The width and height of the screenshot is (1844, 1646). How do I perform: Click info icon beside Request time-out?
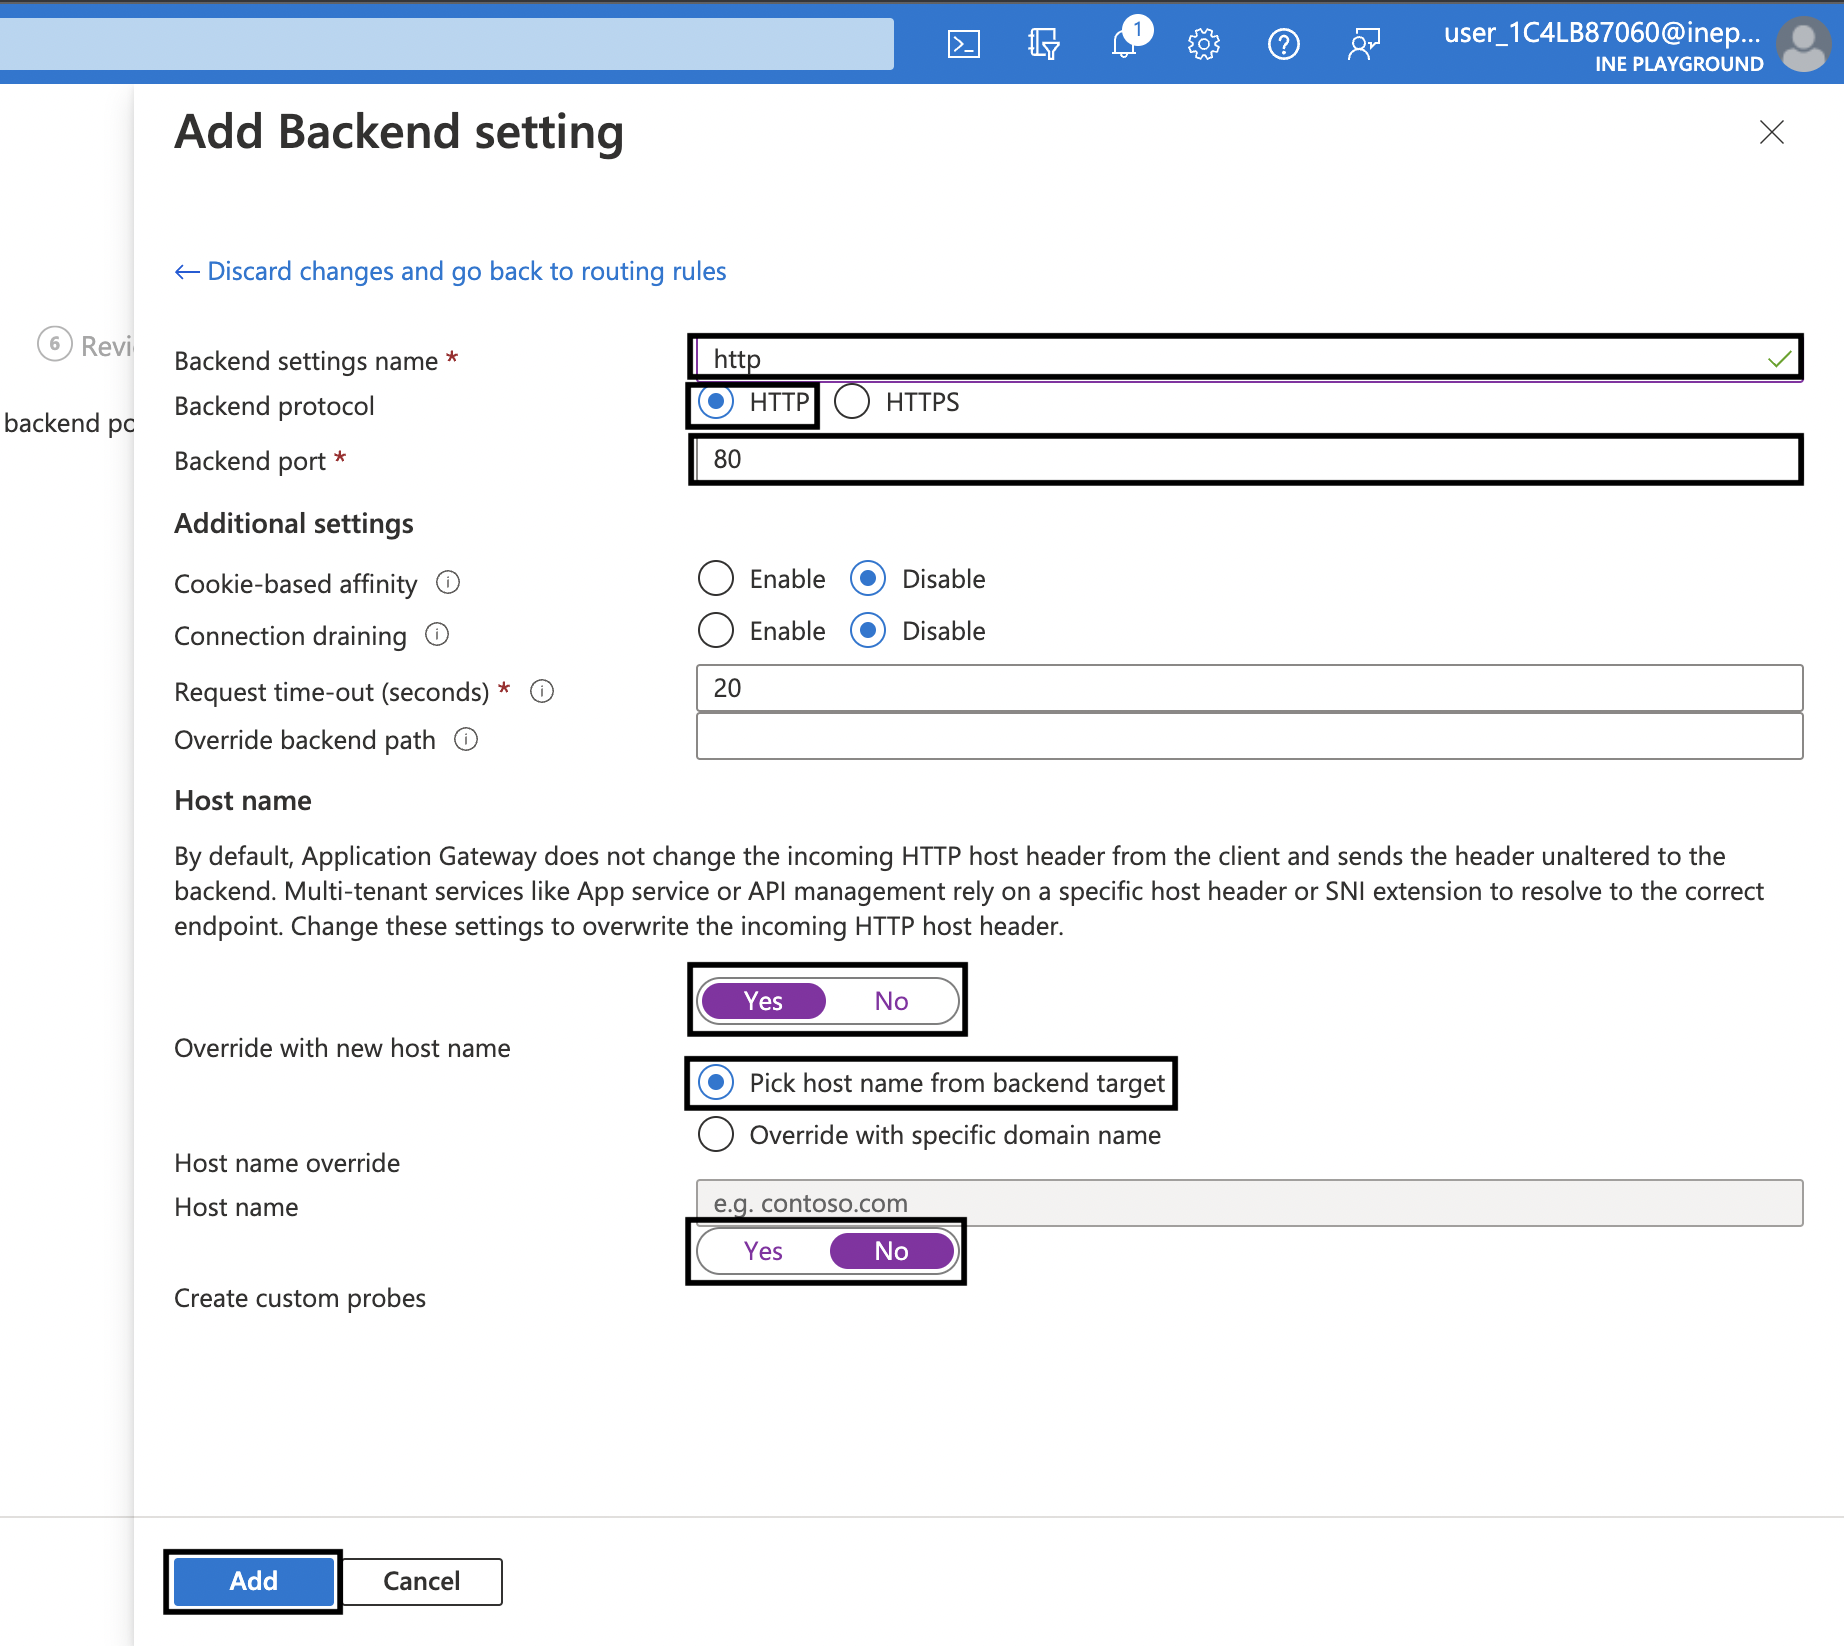tap(542, 691)
